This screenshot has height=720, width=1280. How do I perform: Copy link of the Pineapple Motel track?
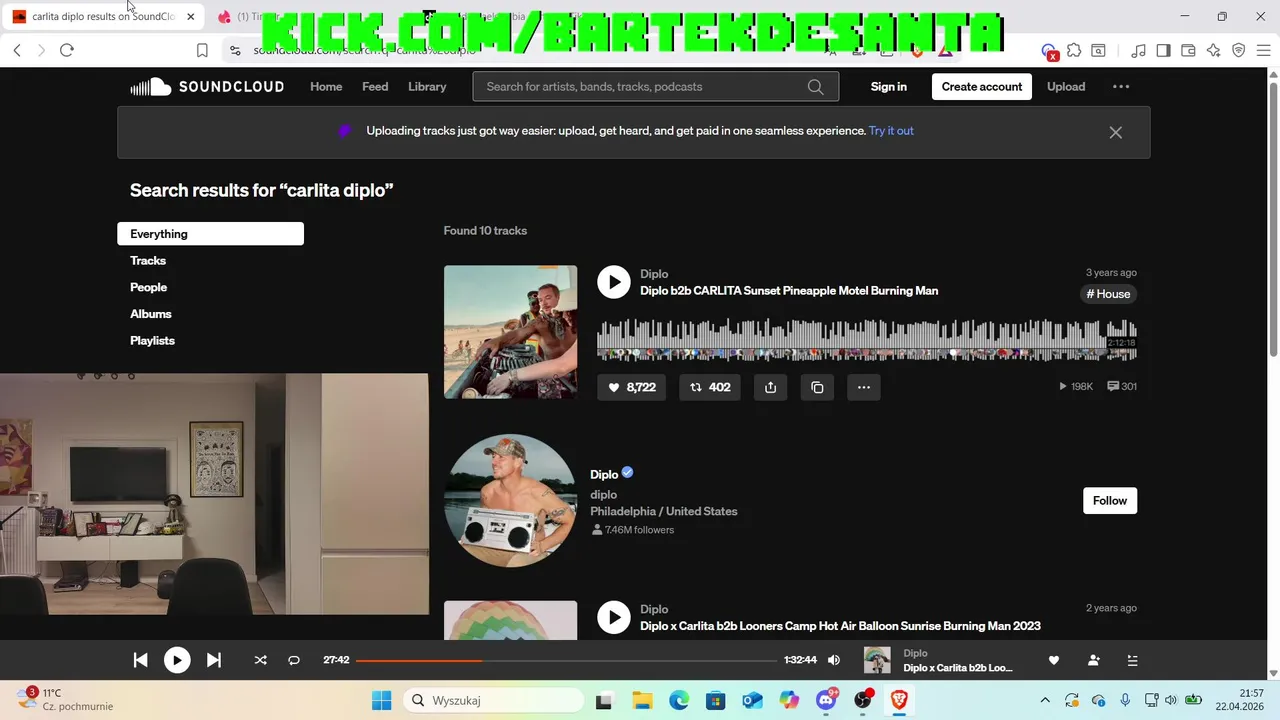(817, 387)
